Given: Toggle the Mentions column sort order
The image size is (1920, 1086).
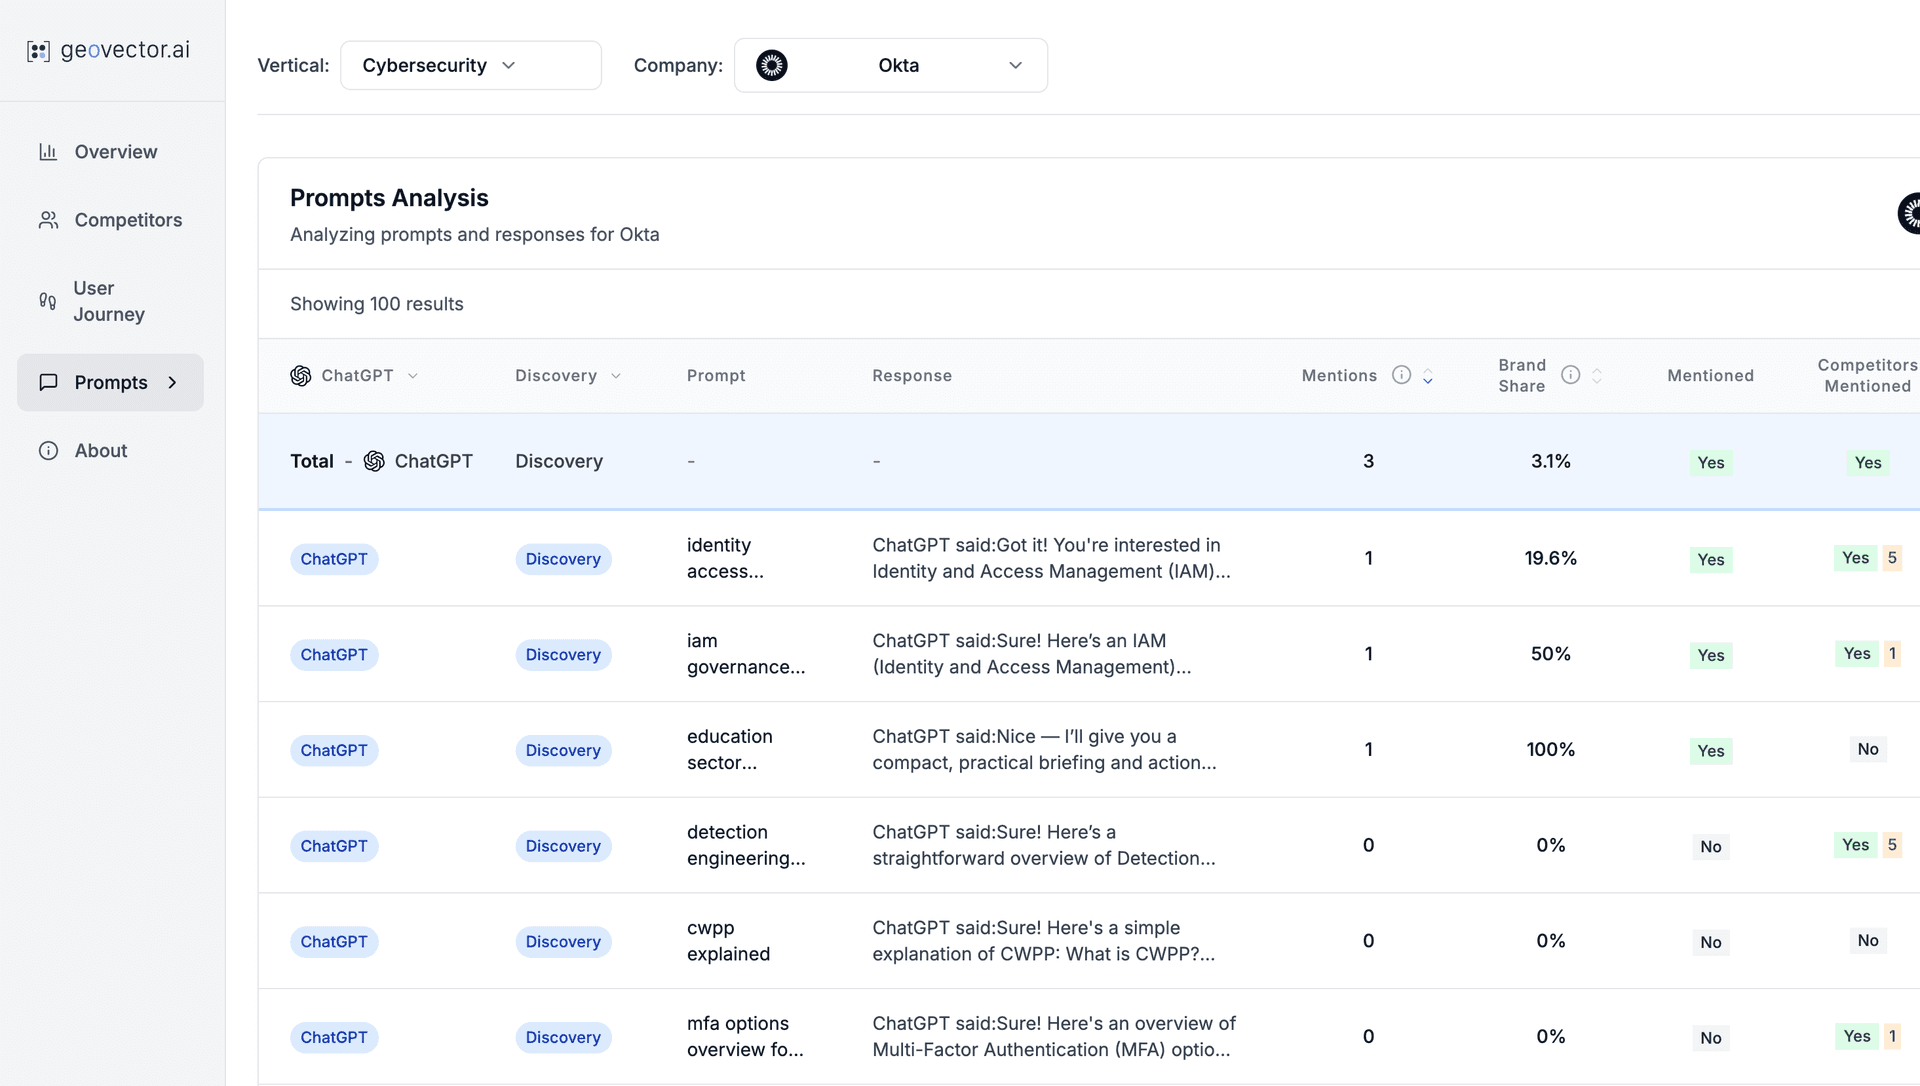Looking at the screenshot, I should 1428,375.
